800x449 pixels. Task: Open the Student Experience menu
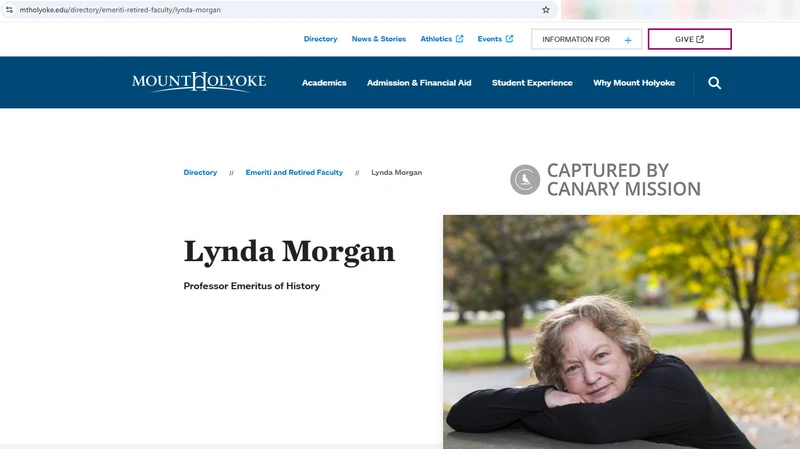pyautogui.click(x=532, y=83)
